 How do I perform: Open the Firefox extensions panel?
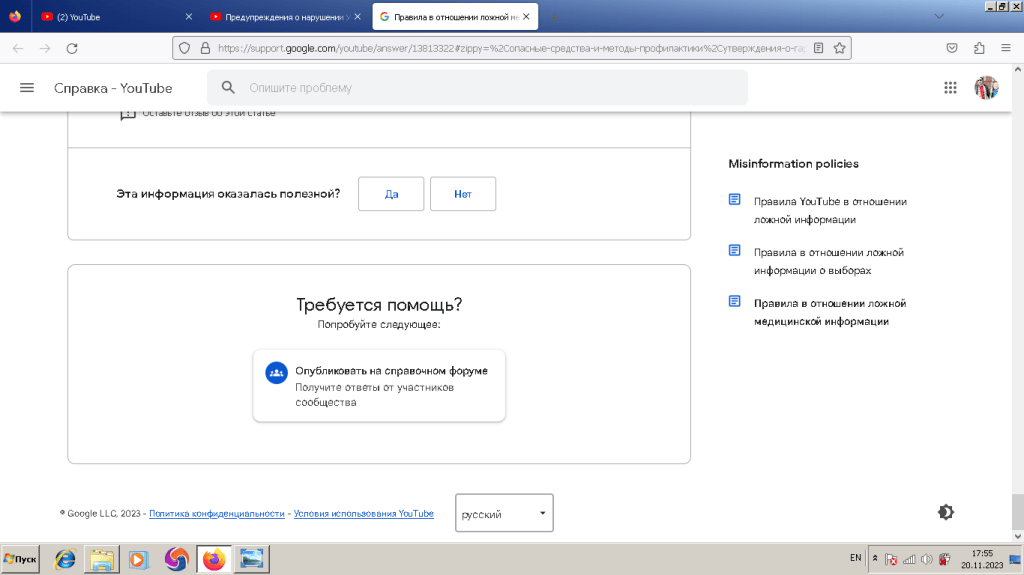(978, 47)
